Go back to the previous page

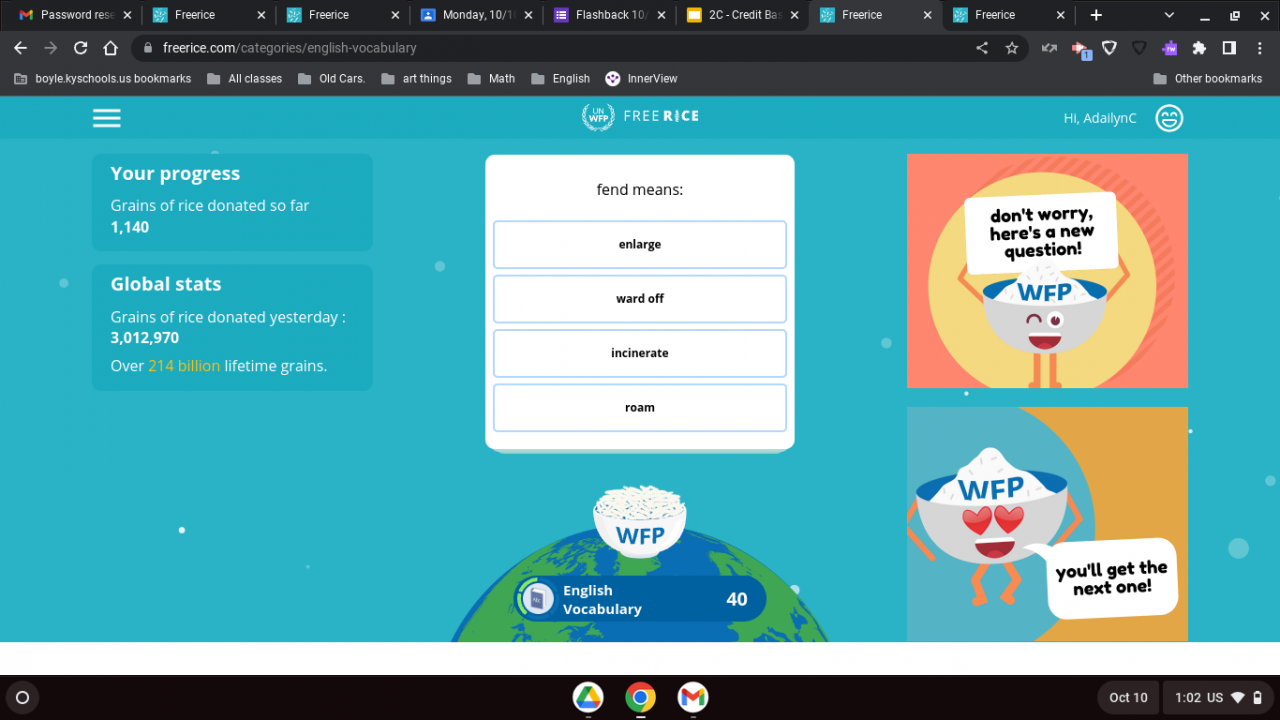(x=20, y=48)
